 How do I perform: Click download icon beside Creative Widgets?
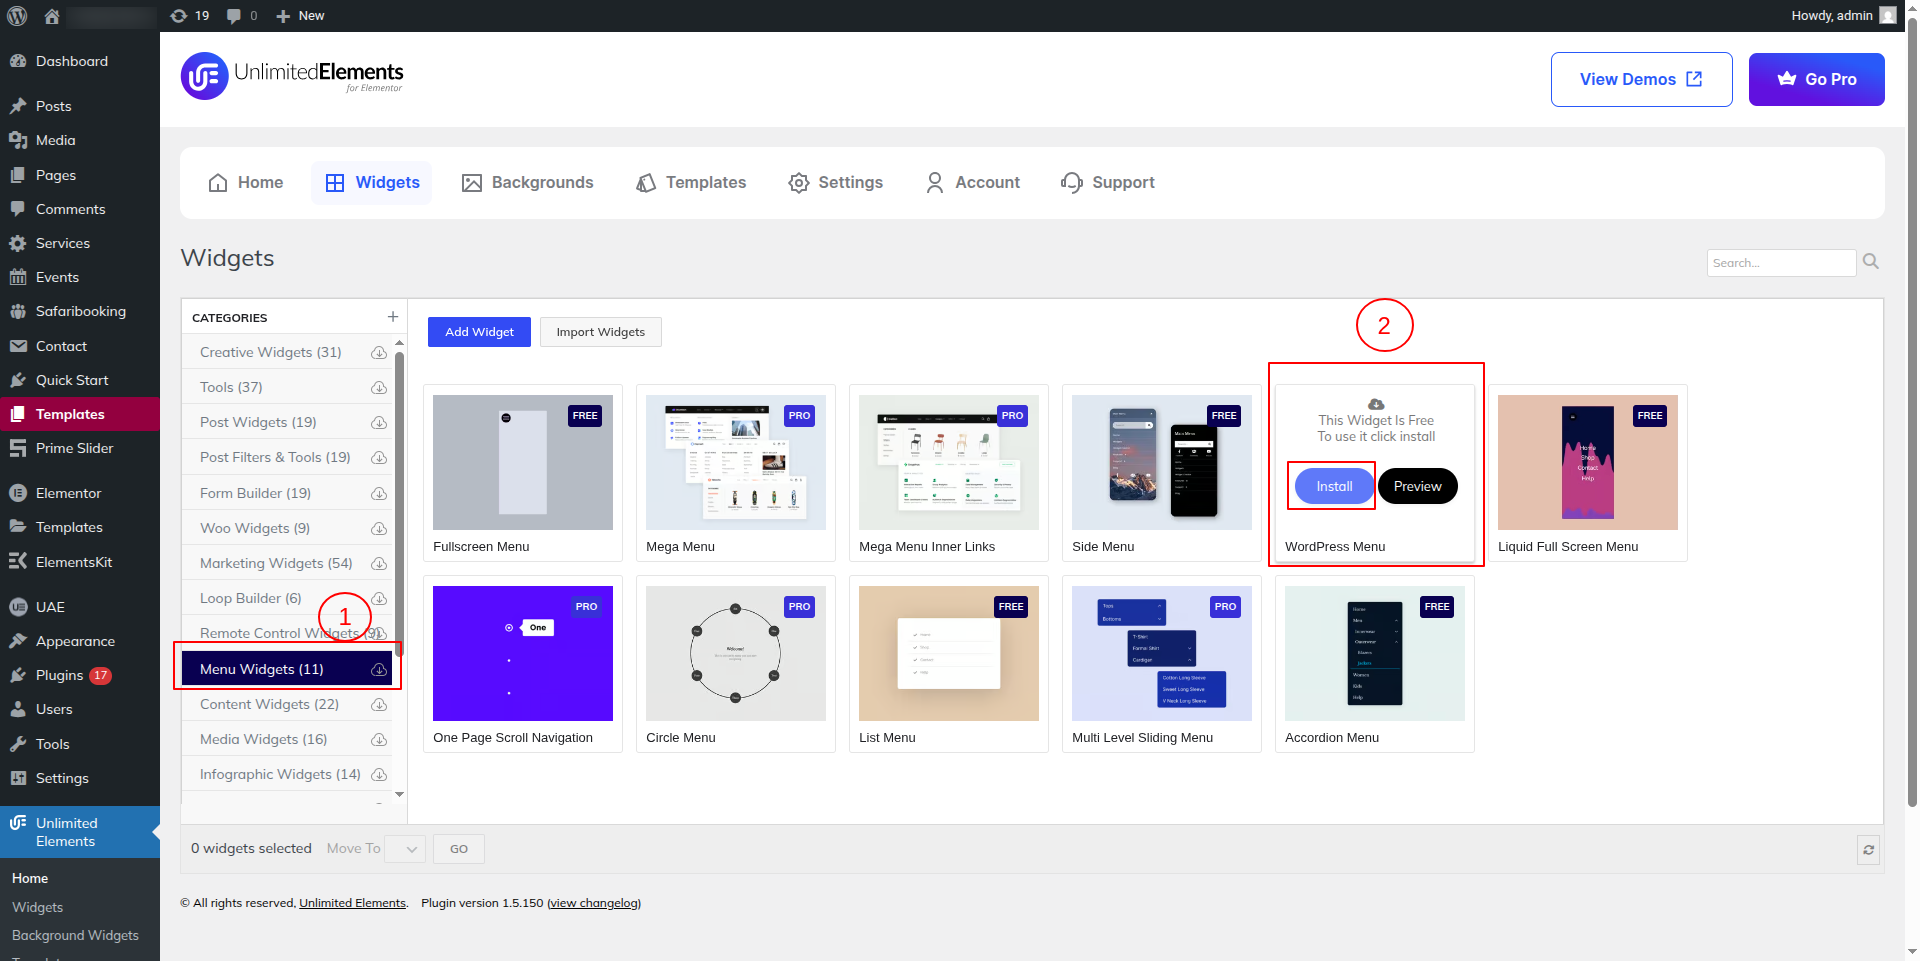click(379, 353)
